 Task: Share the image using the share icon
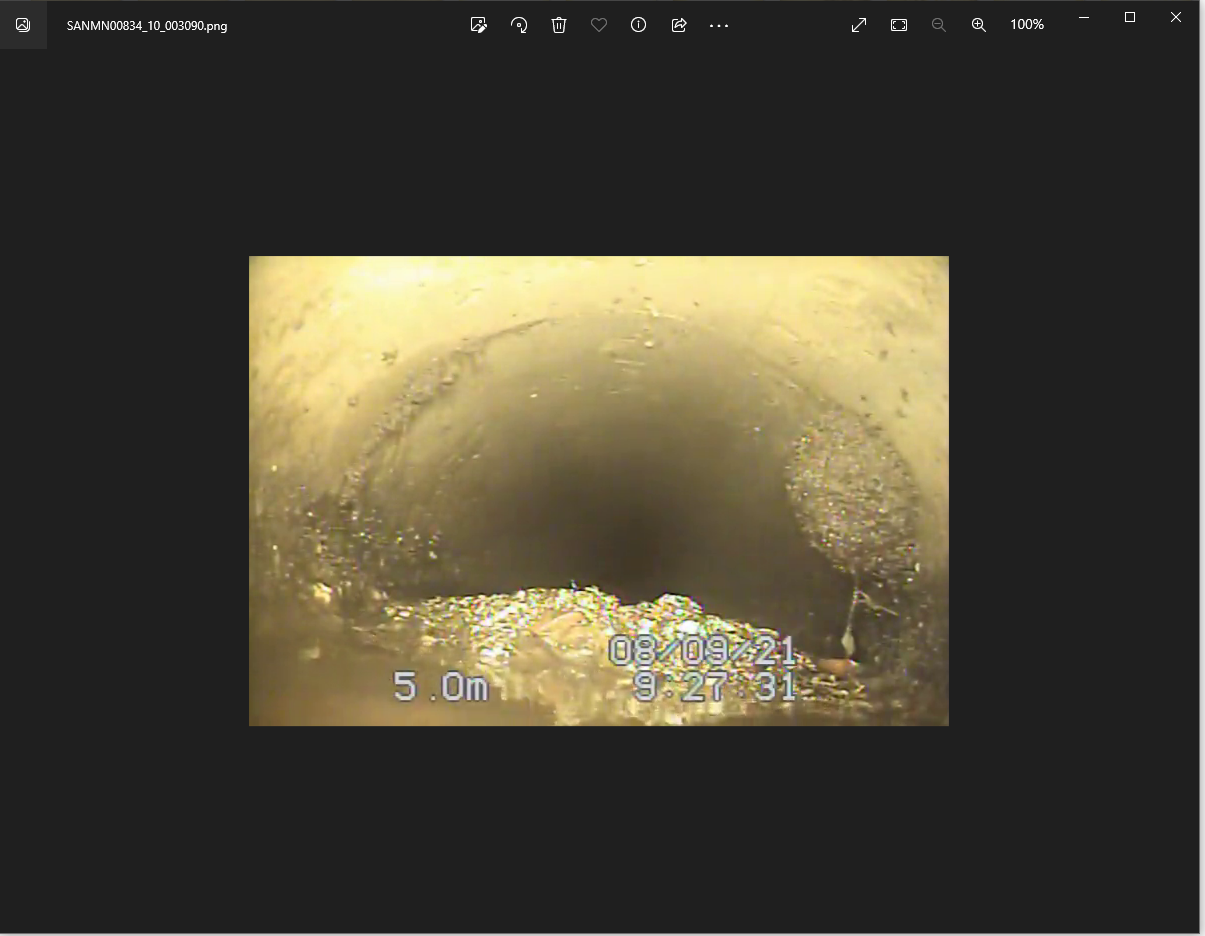(679, 25)
